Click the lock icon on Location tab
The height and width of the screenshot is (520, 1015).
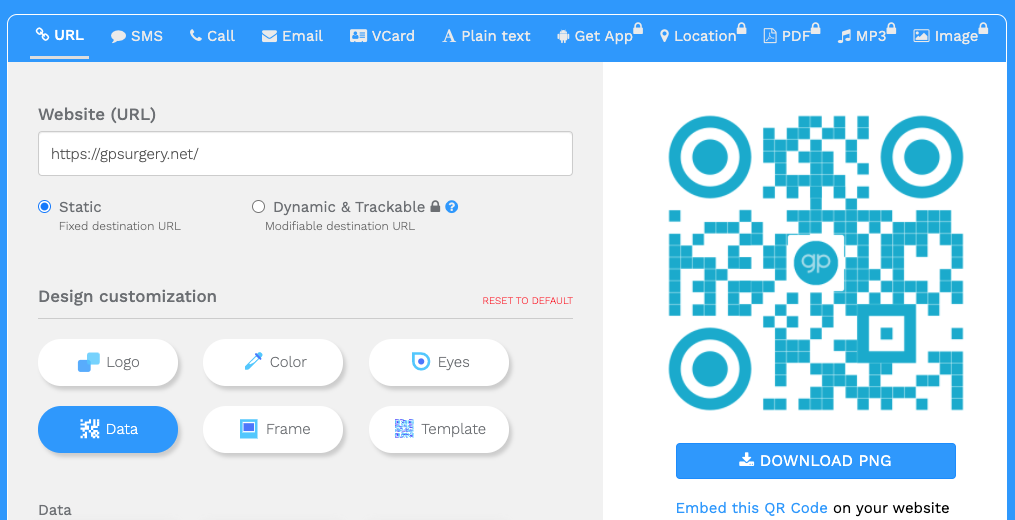pyautogui.click(x=741, y=29)
